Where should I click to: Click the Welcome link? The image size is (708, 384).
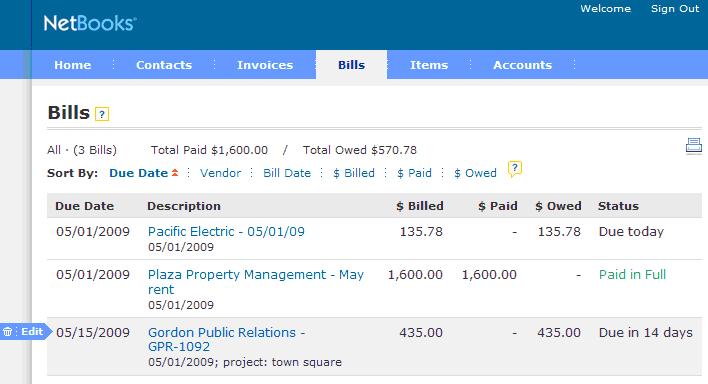pos(606,9)
